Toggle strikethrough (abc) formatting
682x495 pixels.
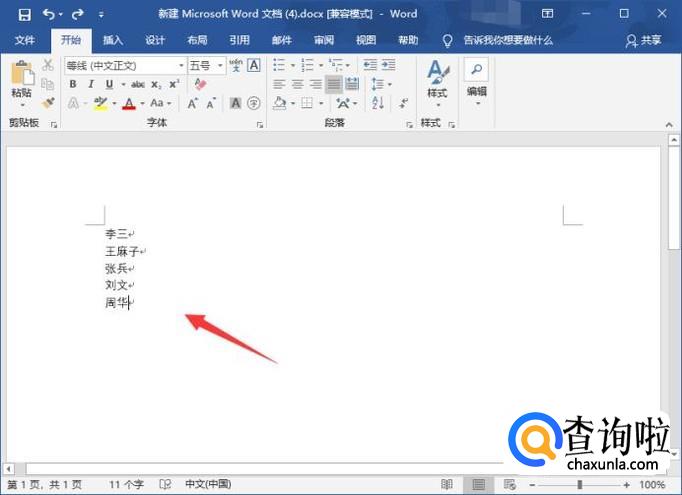tap(138, 84)
